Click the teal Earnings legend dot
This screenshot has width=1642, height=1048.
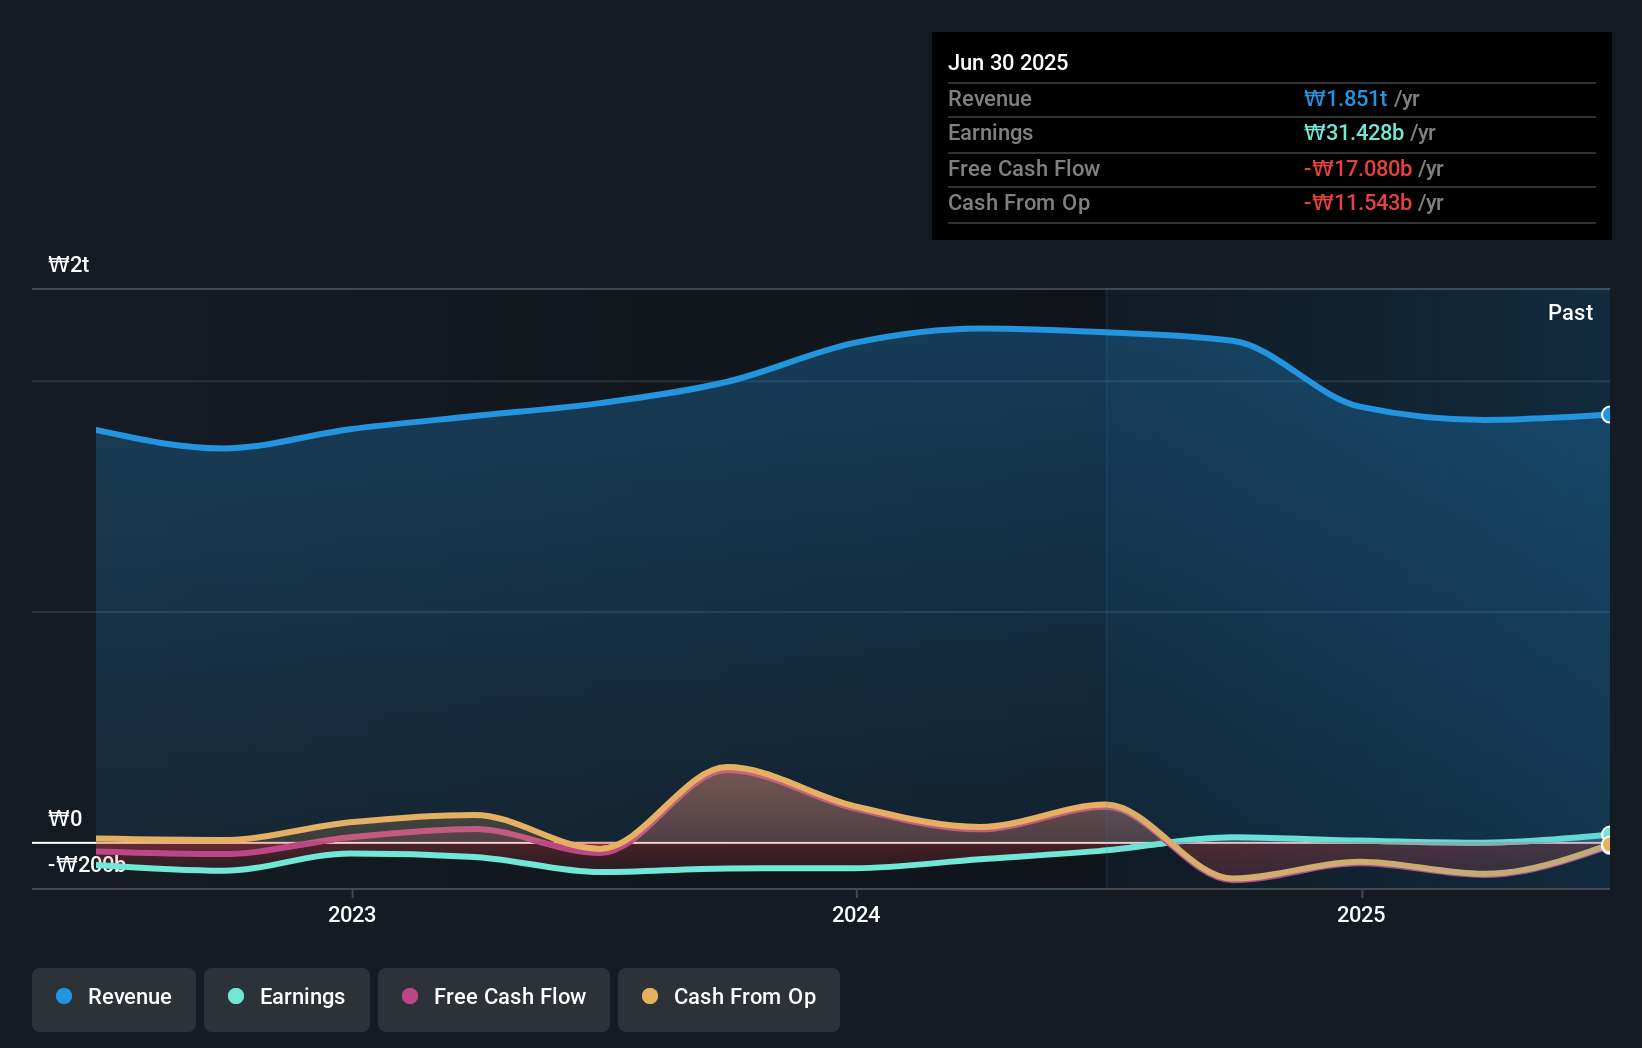point(236,996)
